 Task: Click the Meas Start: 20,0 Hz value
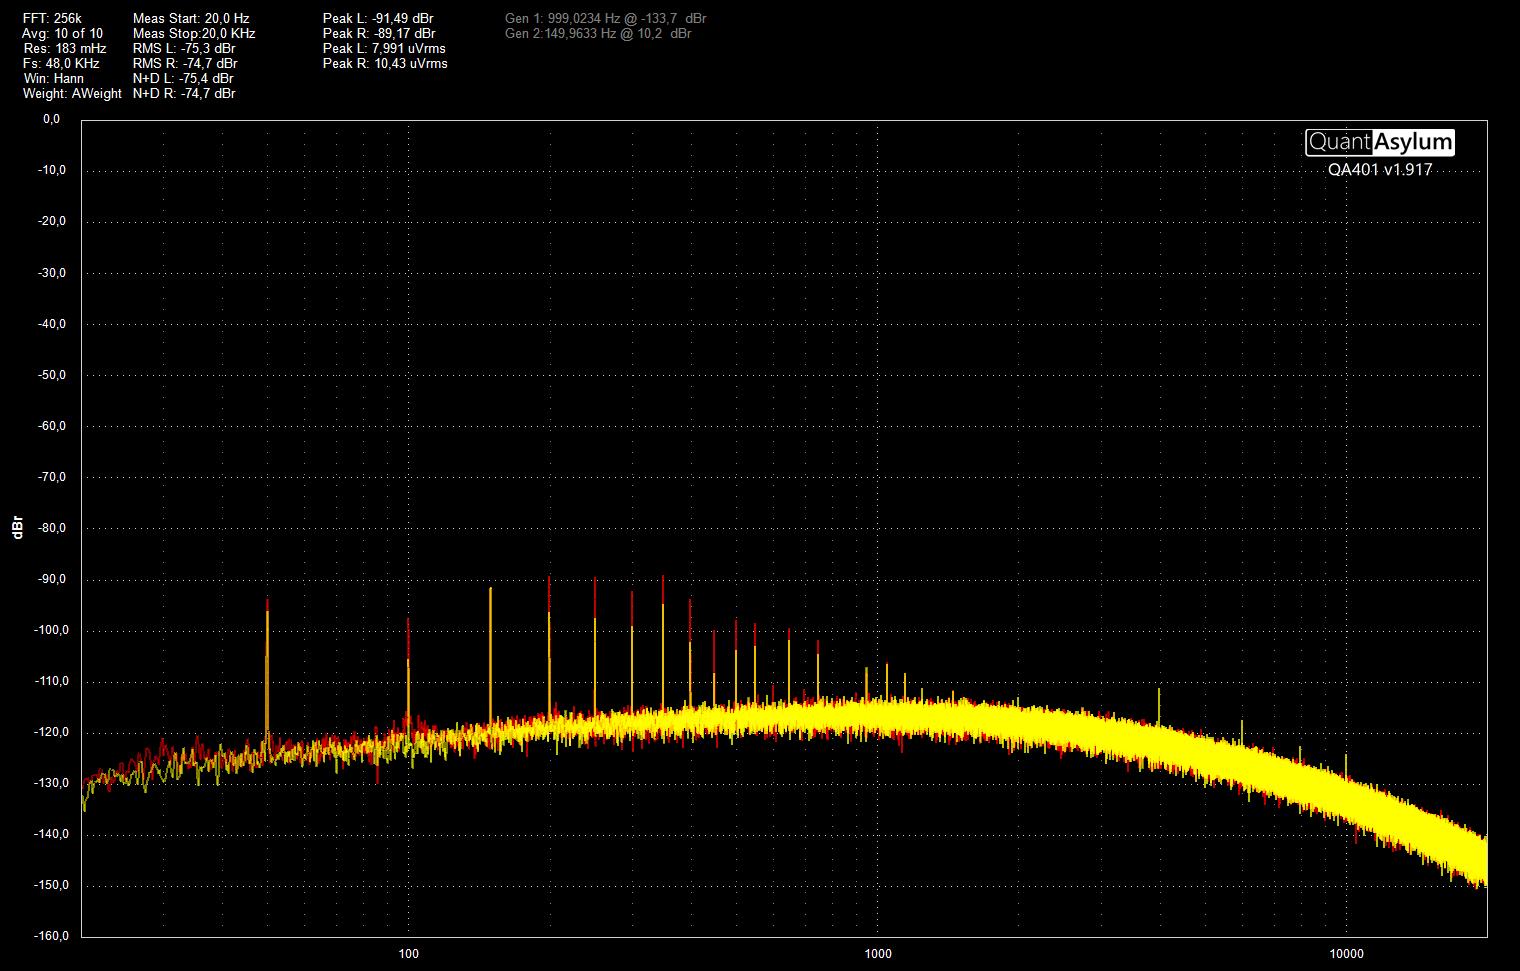191,18
